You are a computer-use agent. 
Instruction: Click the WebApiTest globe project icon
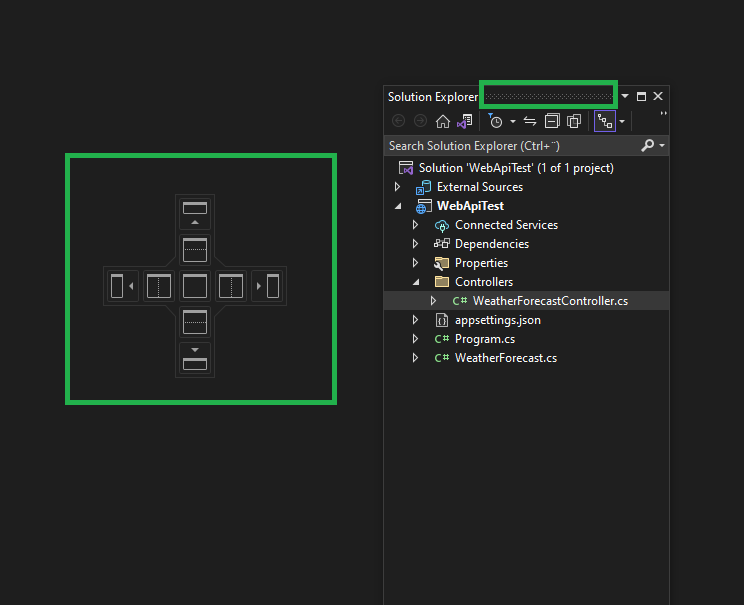point(423,206)
